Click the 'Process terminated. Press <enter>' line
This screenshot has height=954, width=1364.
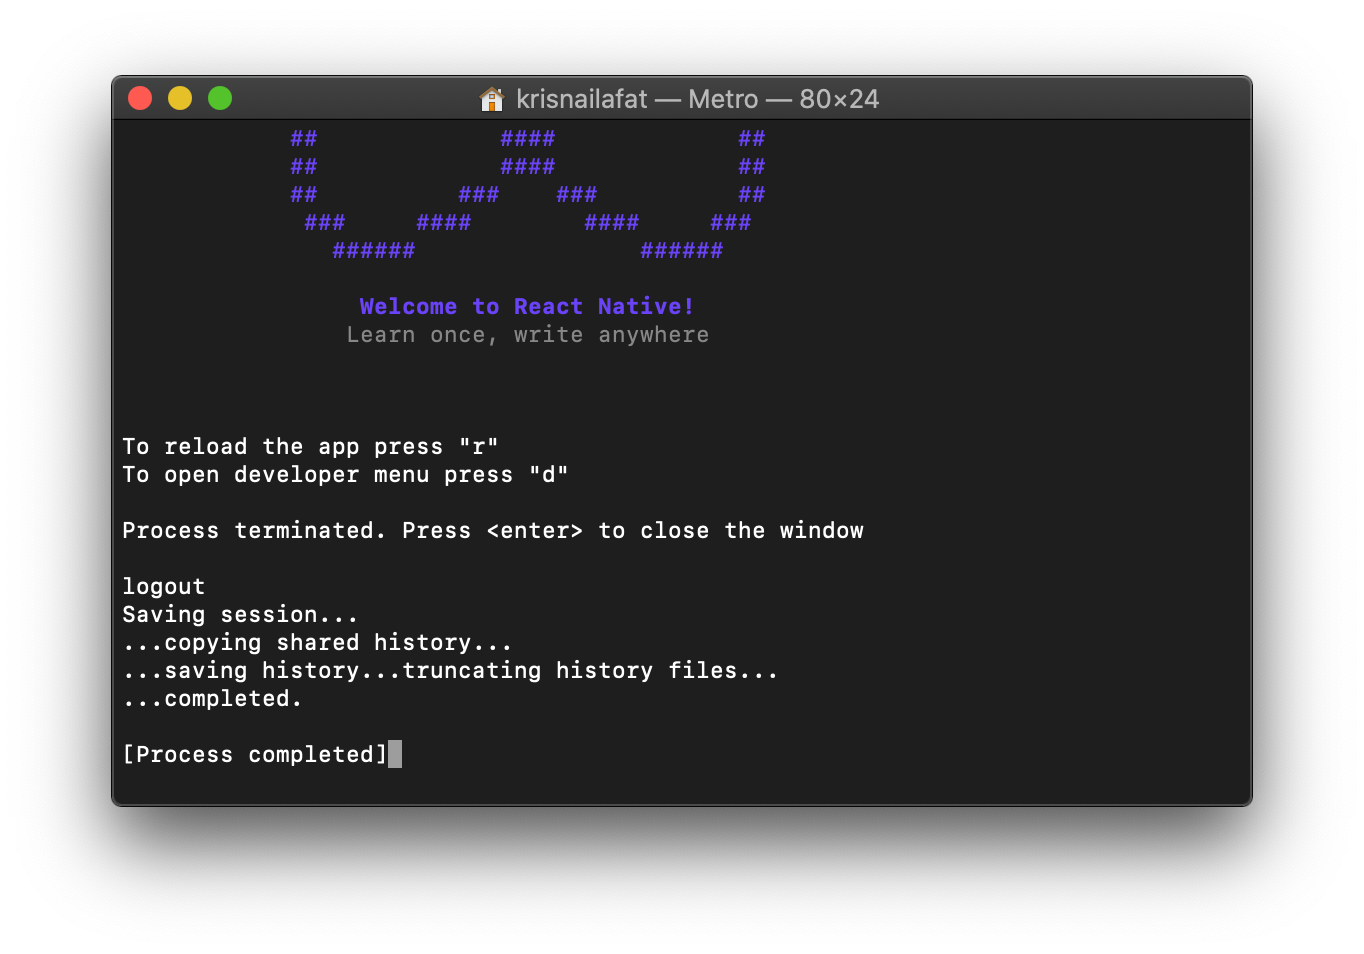(x=493, y=531)
